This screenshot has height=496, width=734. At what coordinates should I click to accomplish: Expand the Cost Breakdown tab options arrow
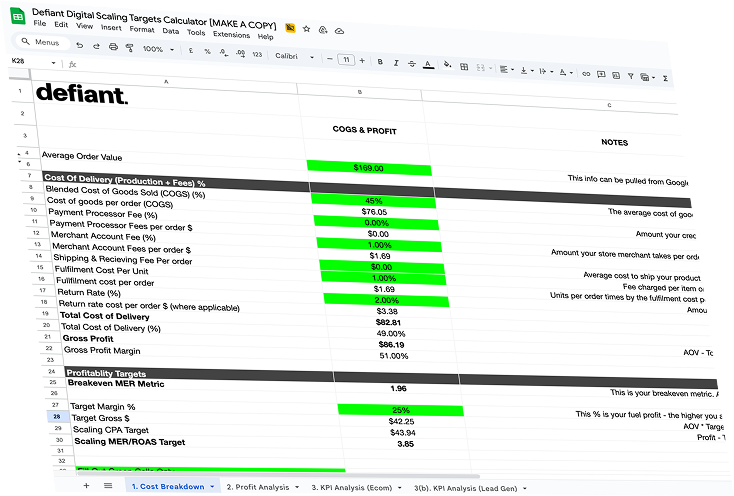[212, 487]
